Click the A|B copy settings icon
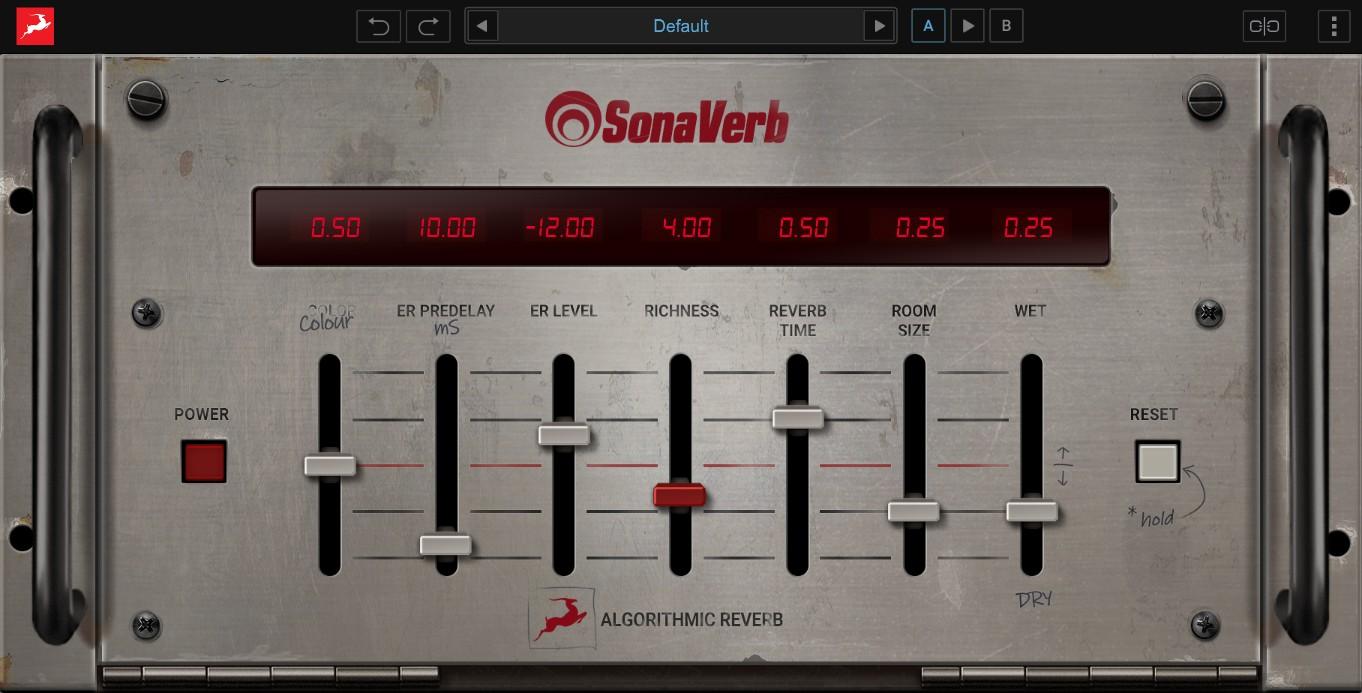This screenshot has height=693, width=1362. 1264,26
